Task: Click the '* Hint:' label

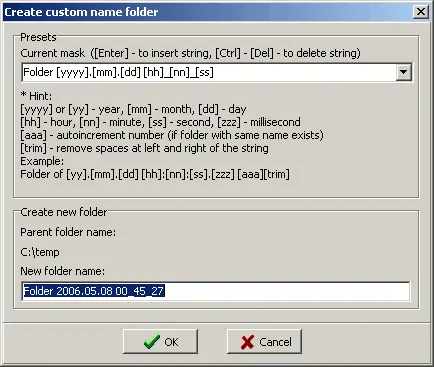Action: [x=36, y=96]
